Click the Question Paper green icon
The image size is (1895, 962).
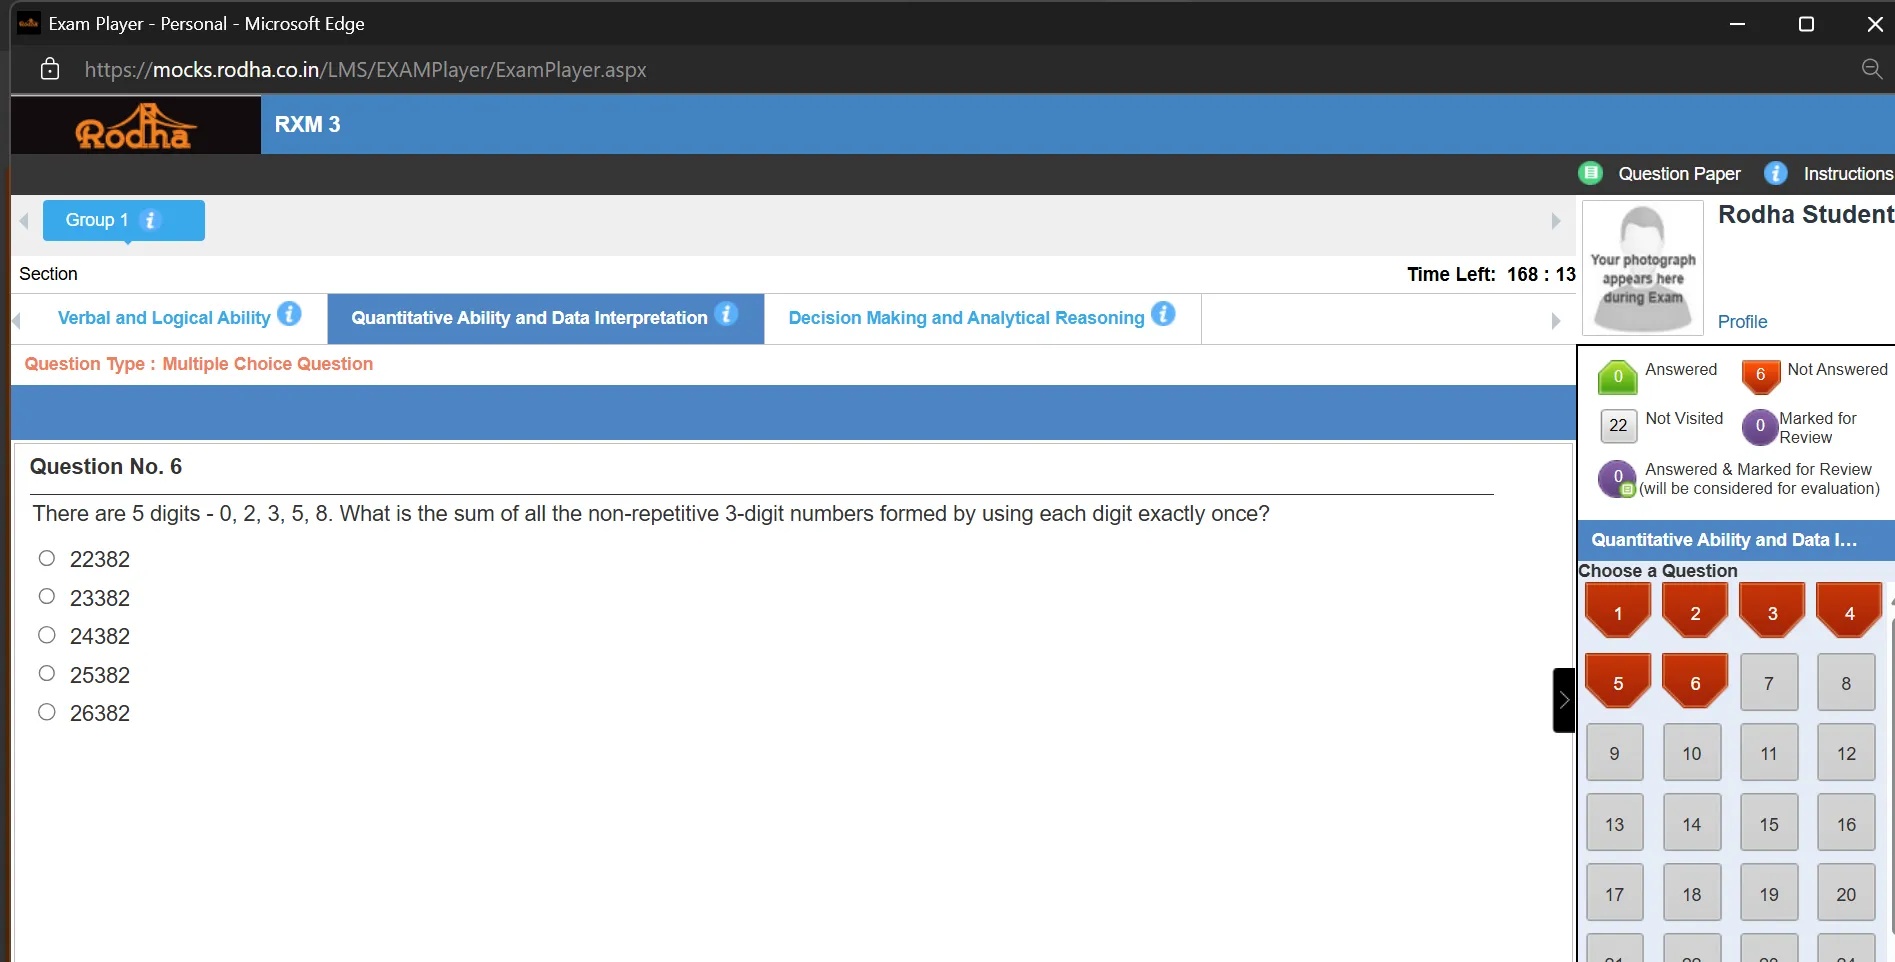pos(1590,173)
